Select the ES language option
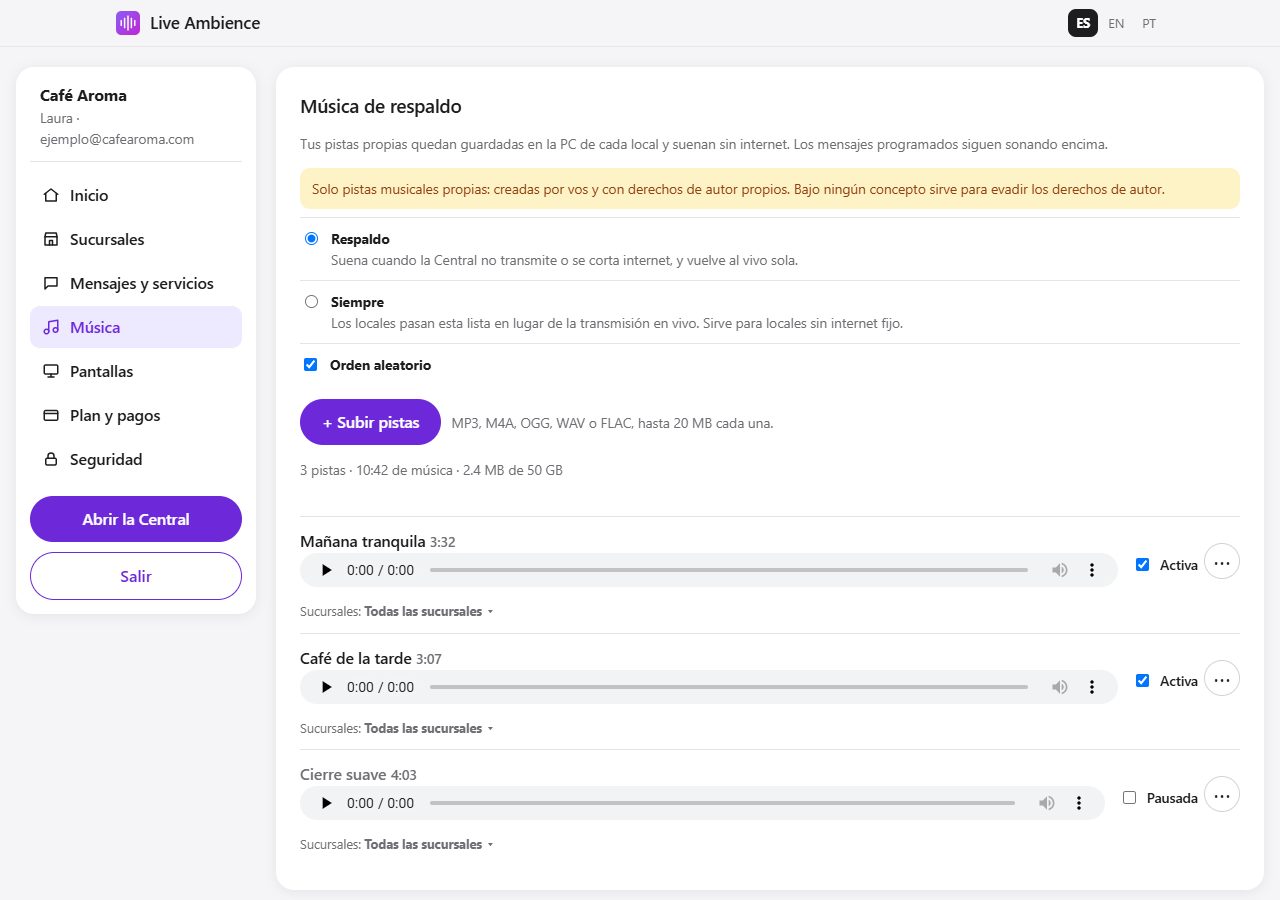1280x900 pixels. click(1083, 23)
